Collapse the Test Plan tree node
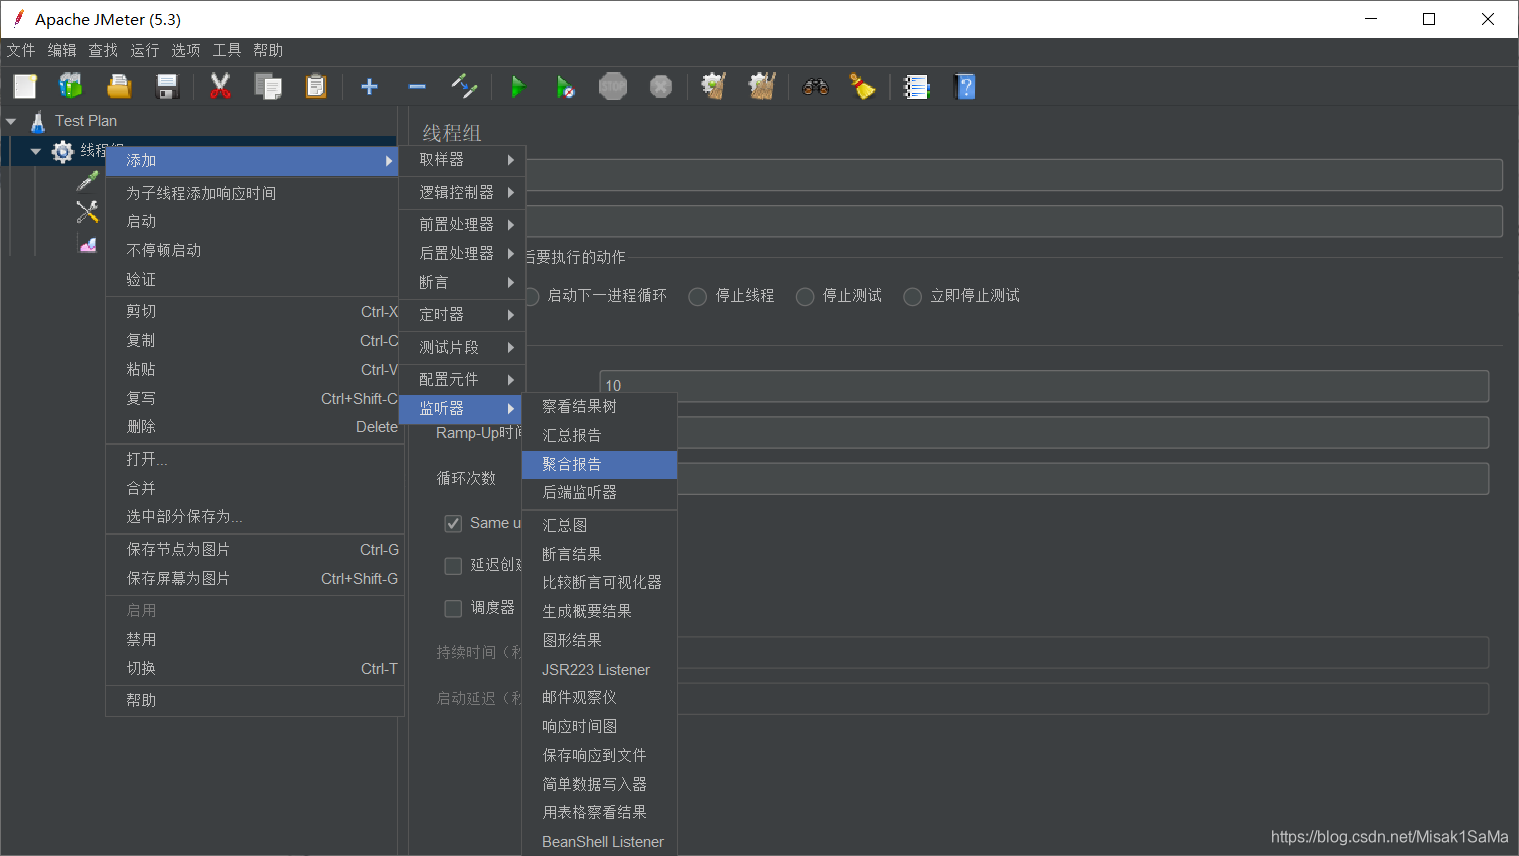Image resolution: width=1519 pixels, height=856 pixels. tap(11, 120)
